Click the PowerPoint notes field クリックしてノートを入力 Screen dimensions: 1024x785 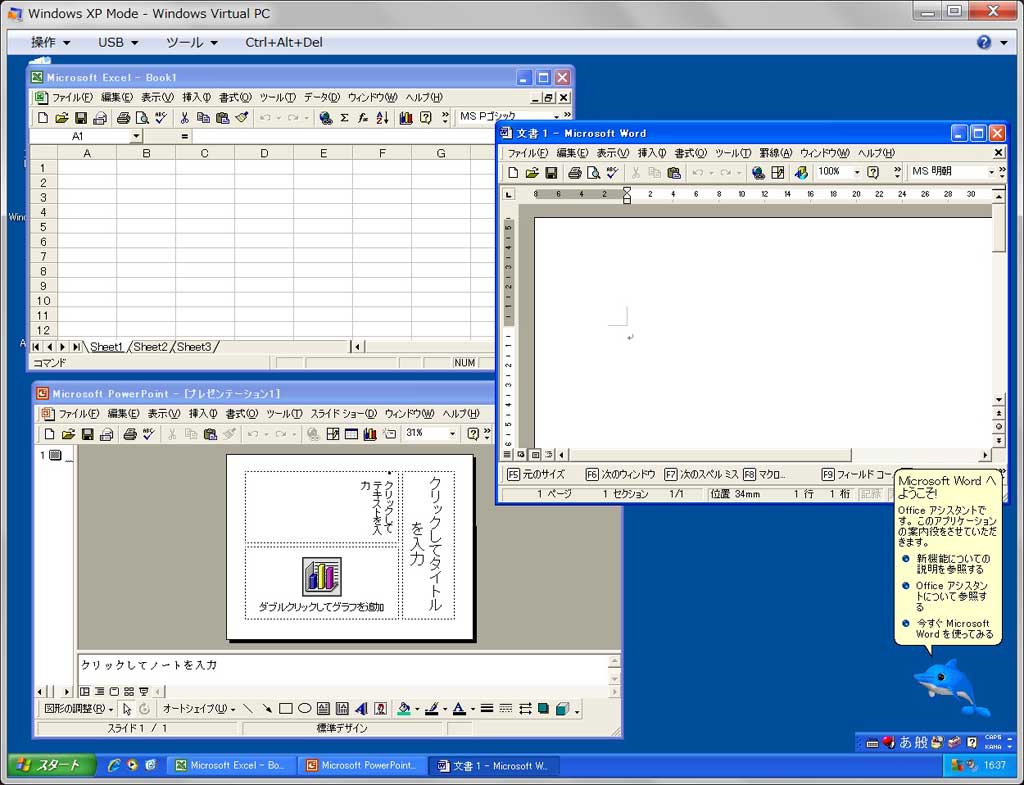click(x=344, y=669)
